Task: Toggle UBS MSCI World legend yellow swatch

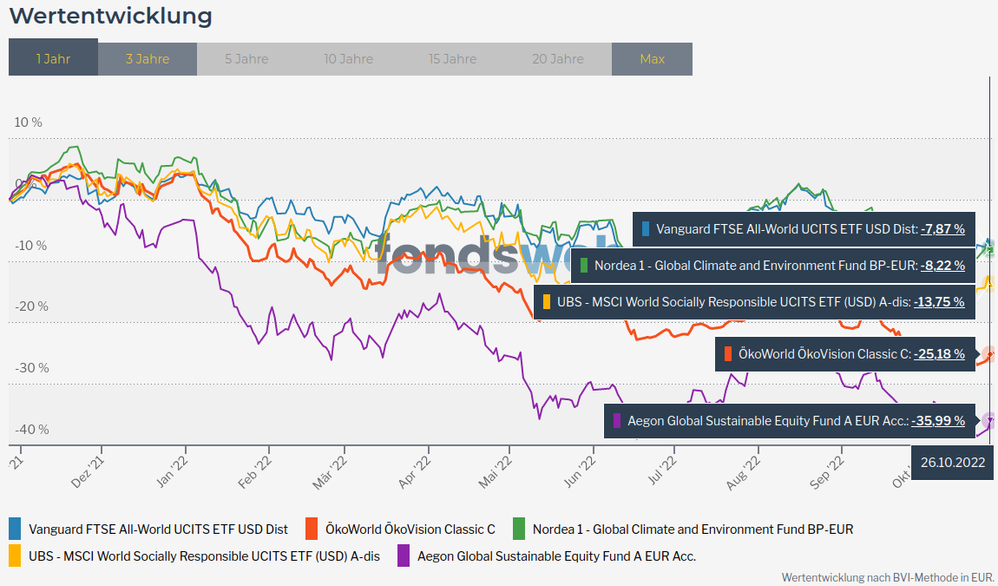Action: [x=15, y=556]
